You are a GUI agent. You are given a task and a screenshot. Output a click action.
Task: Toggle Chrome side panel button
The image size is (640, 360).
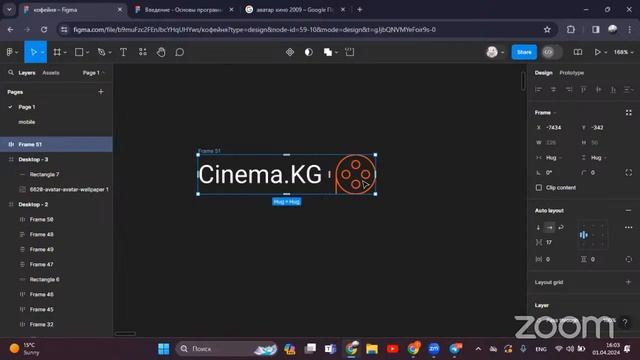(596, 29)
